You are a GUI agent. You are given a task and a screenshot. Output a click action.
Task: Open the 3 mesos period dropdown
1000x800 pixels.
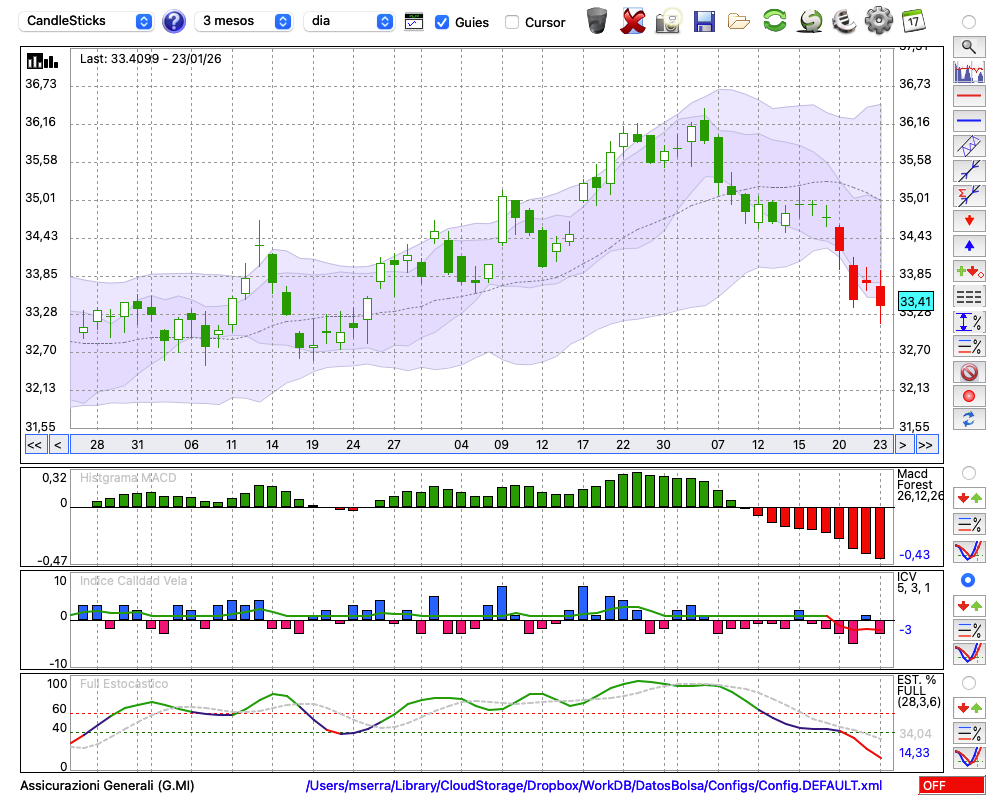tap(246, 21)
